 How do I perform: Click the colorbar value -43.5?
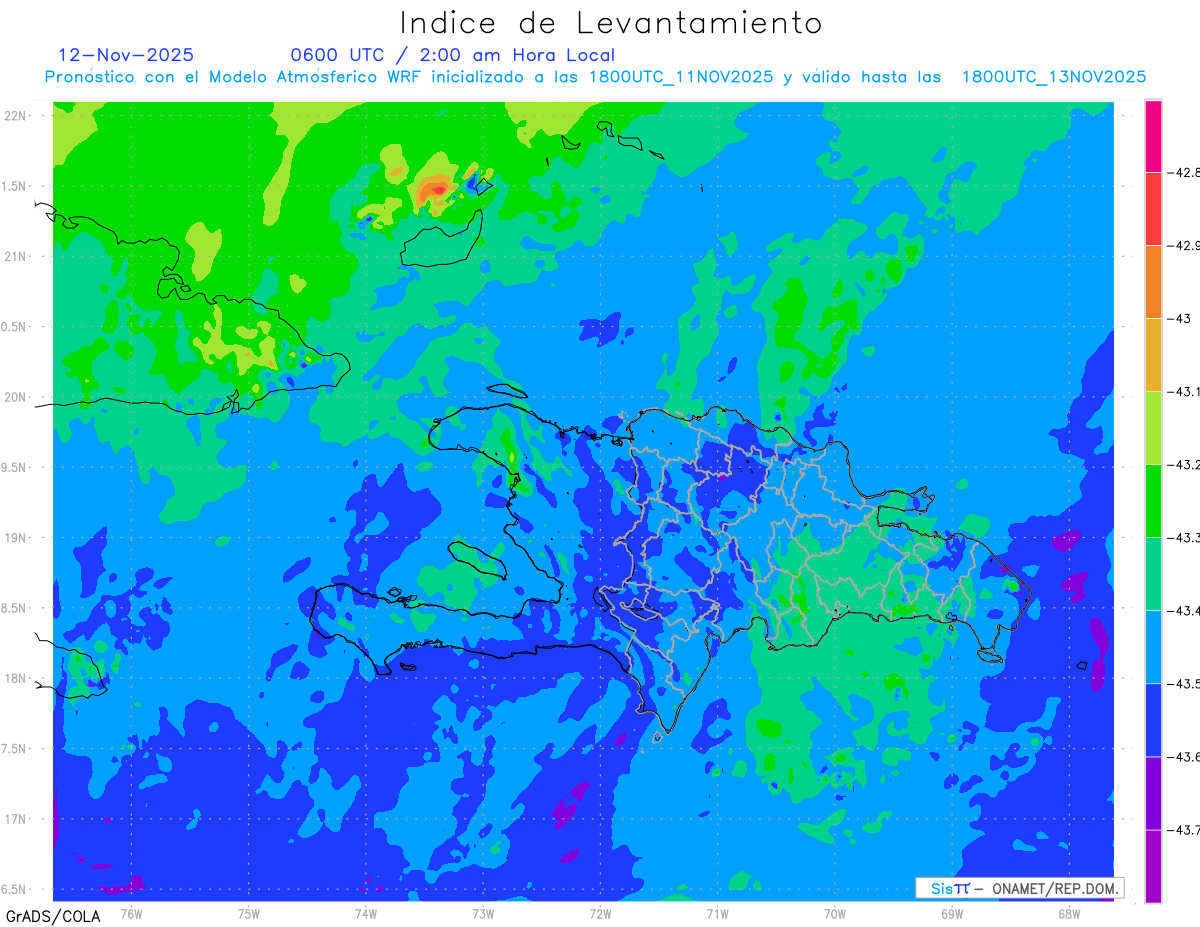point(1184,684)
